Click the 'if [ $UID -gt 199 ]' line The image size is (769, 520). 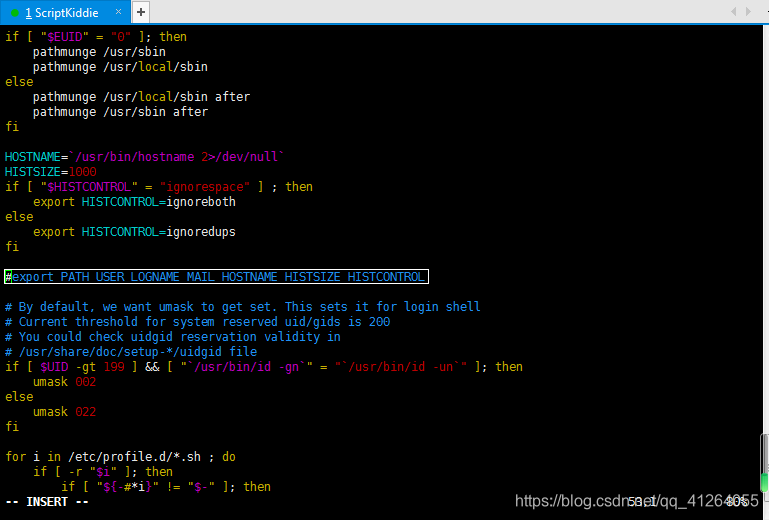(263, 366)
